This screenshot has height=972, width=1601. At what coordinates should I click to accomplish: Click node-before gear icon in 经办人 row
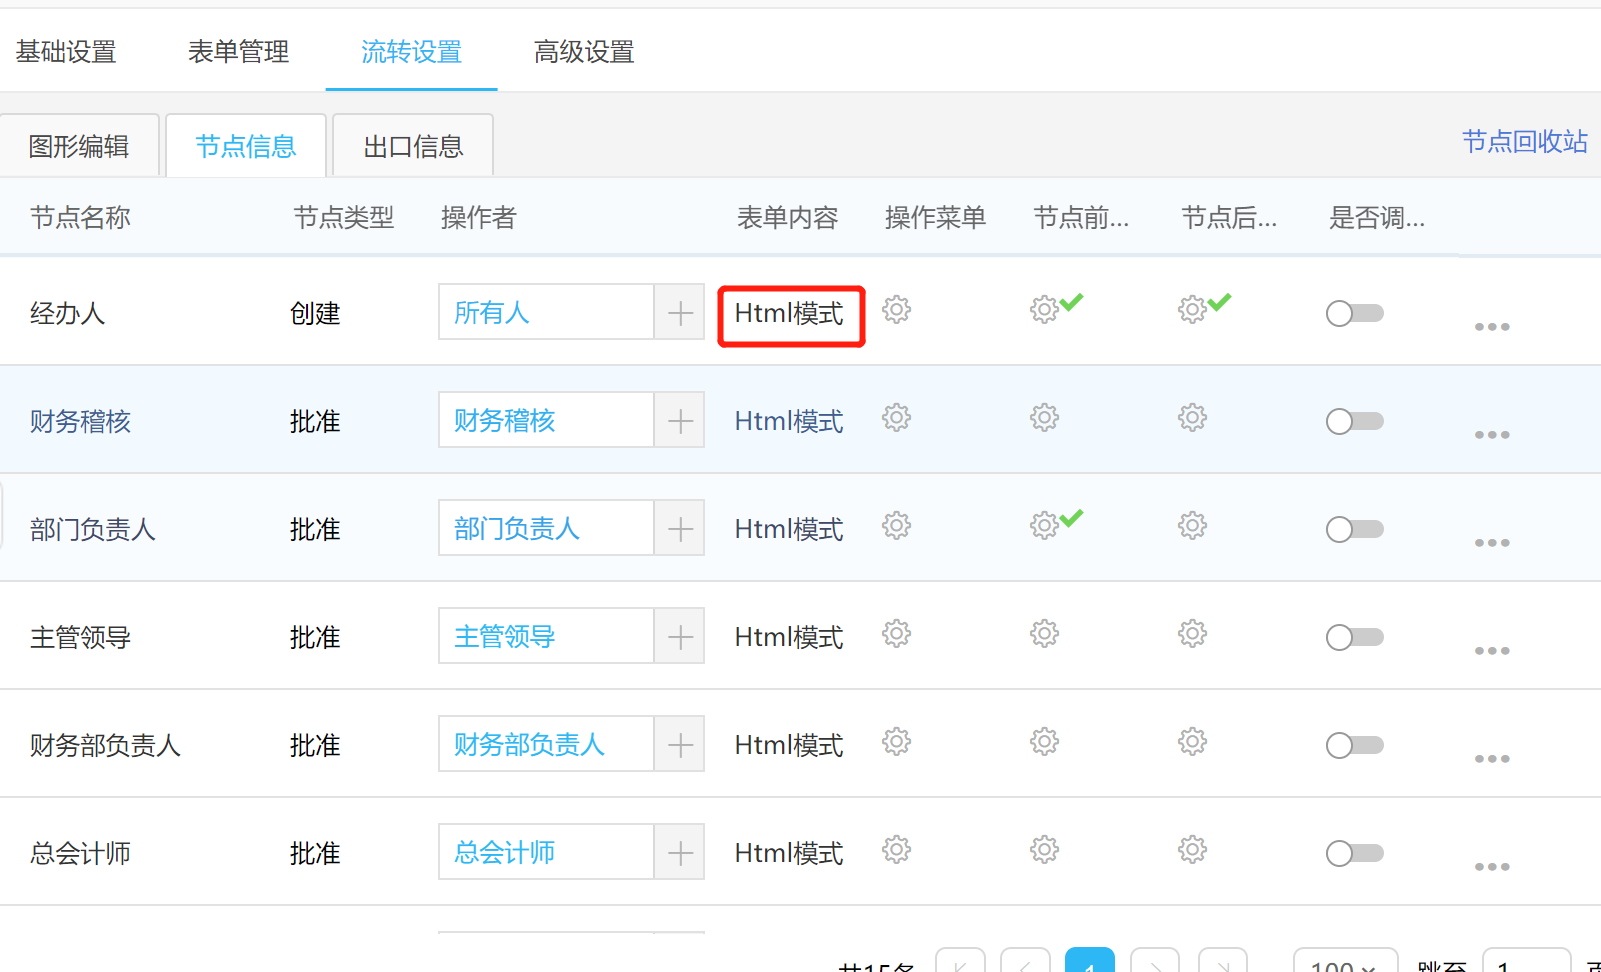tap(1044, 310)
